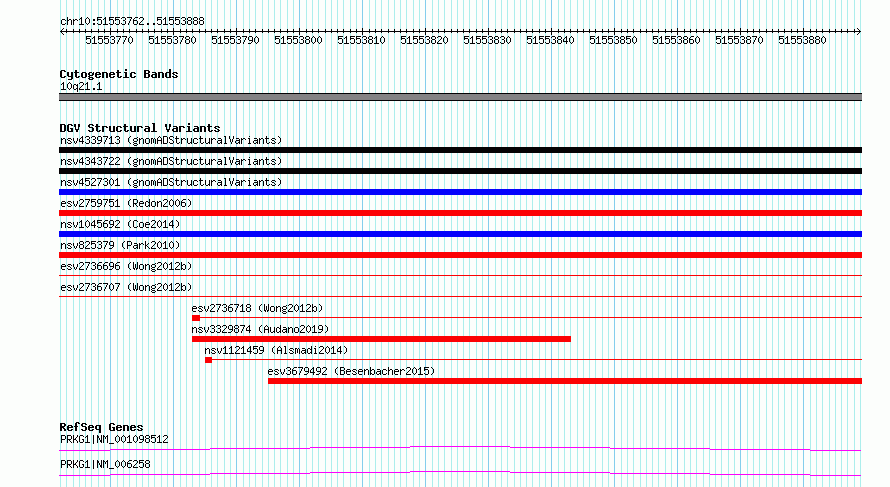Image resolution: width=890 pixels, height=487 pixels.
Task: Click ruler position 51553850
Action: coord(614,40)
